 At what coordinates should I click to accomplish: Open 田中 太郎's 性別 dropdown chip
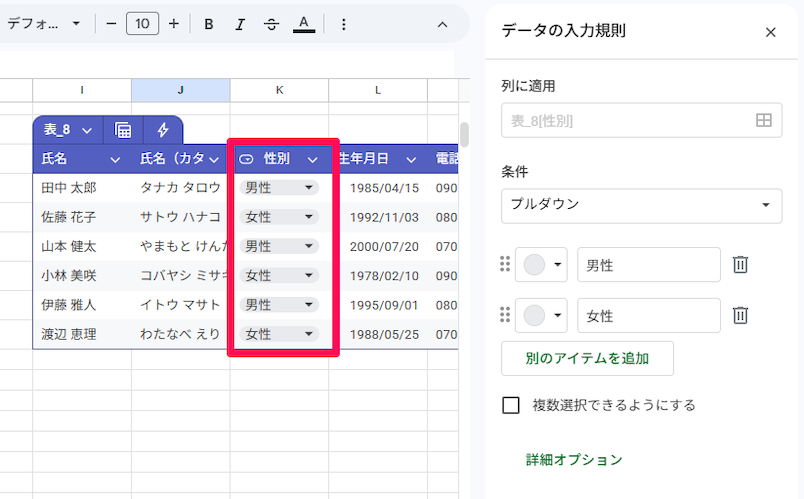point(279,188)
